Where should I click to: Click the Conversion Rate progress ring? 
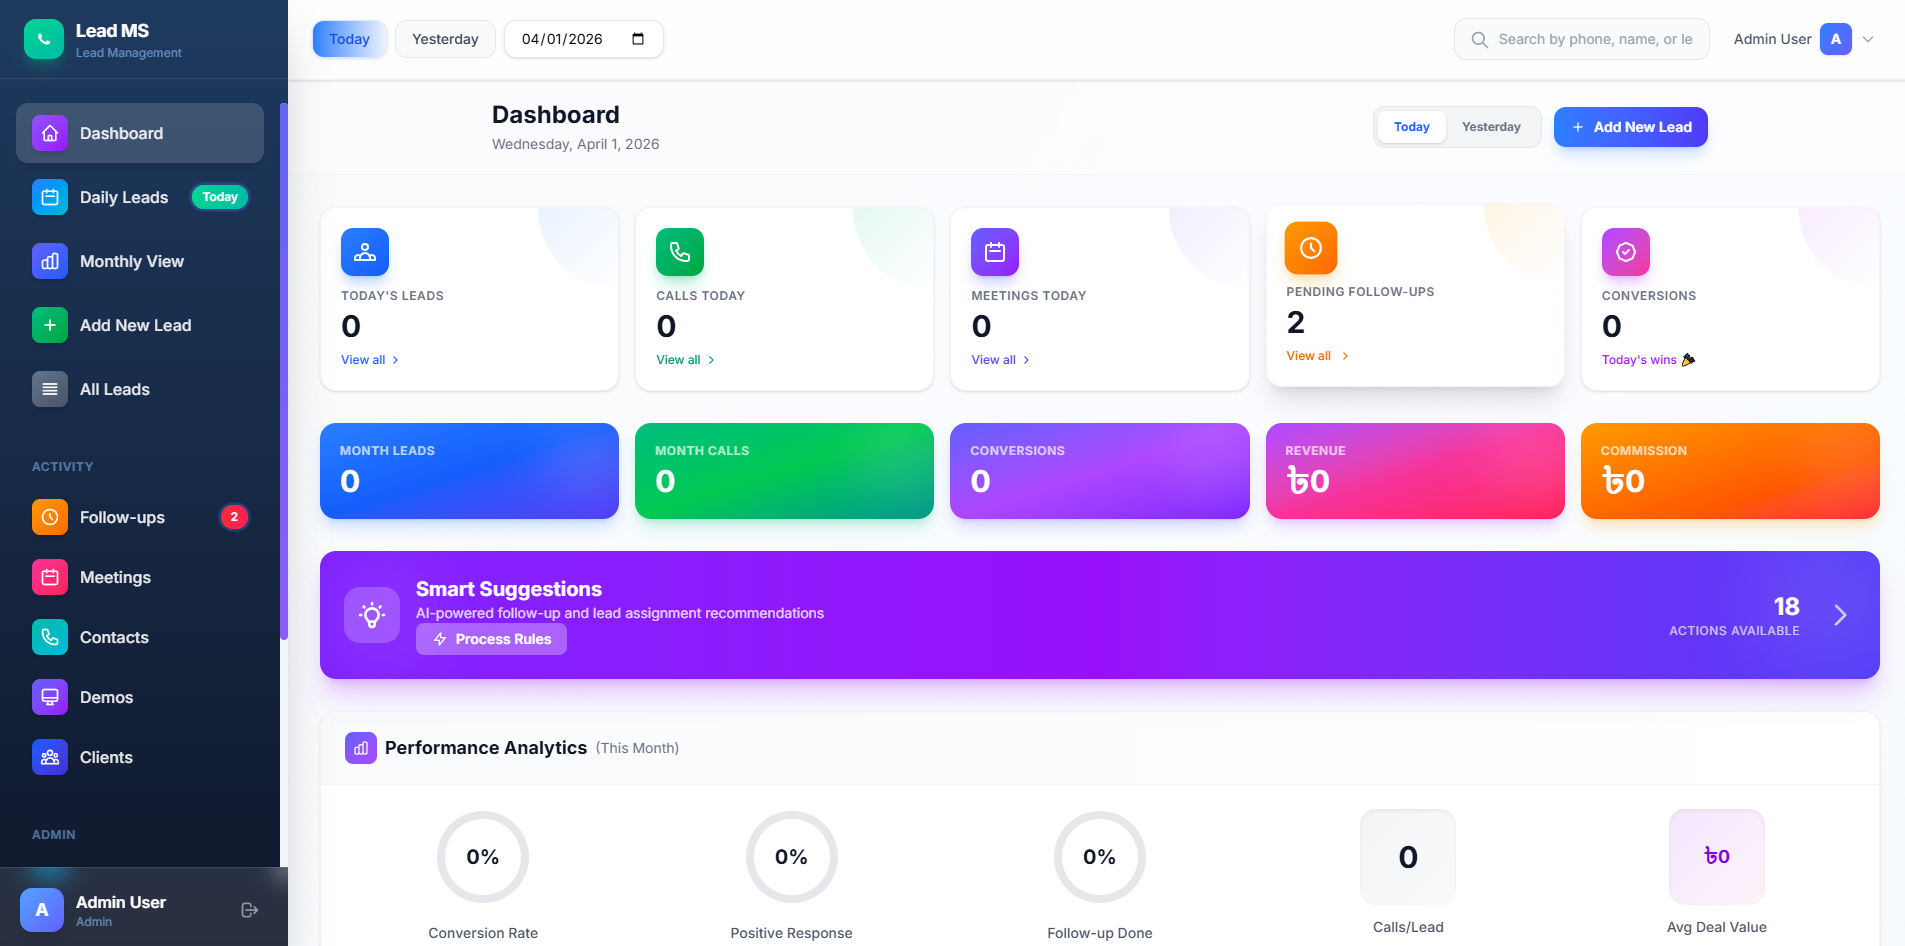[483, 857]
